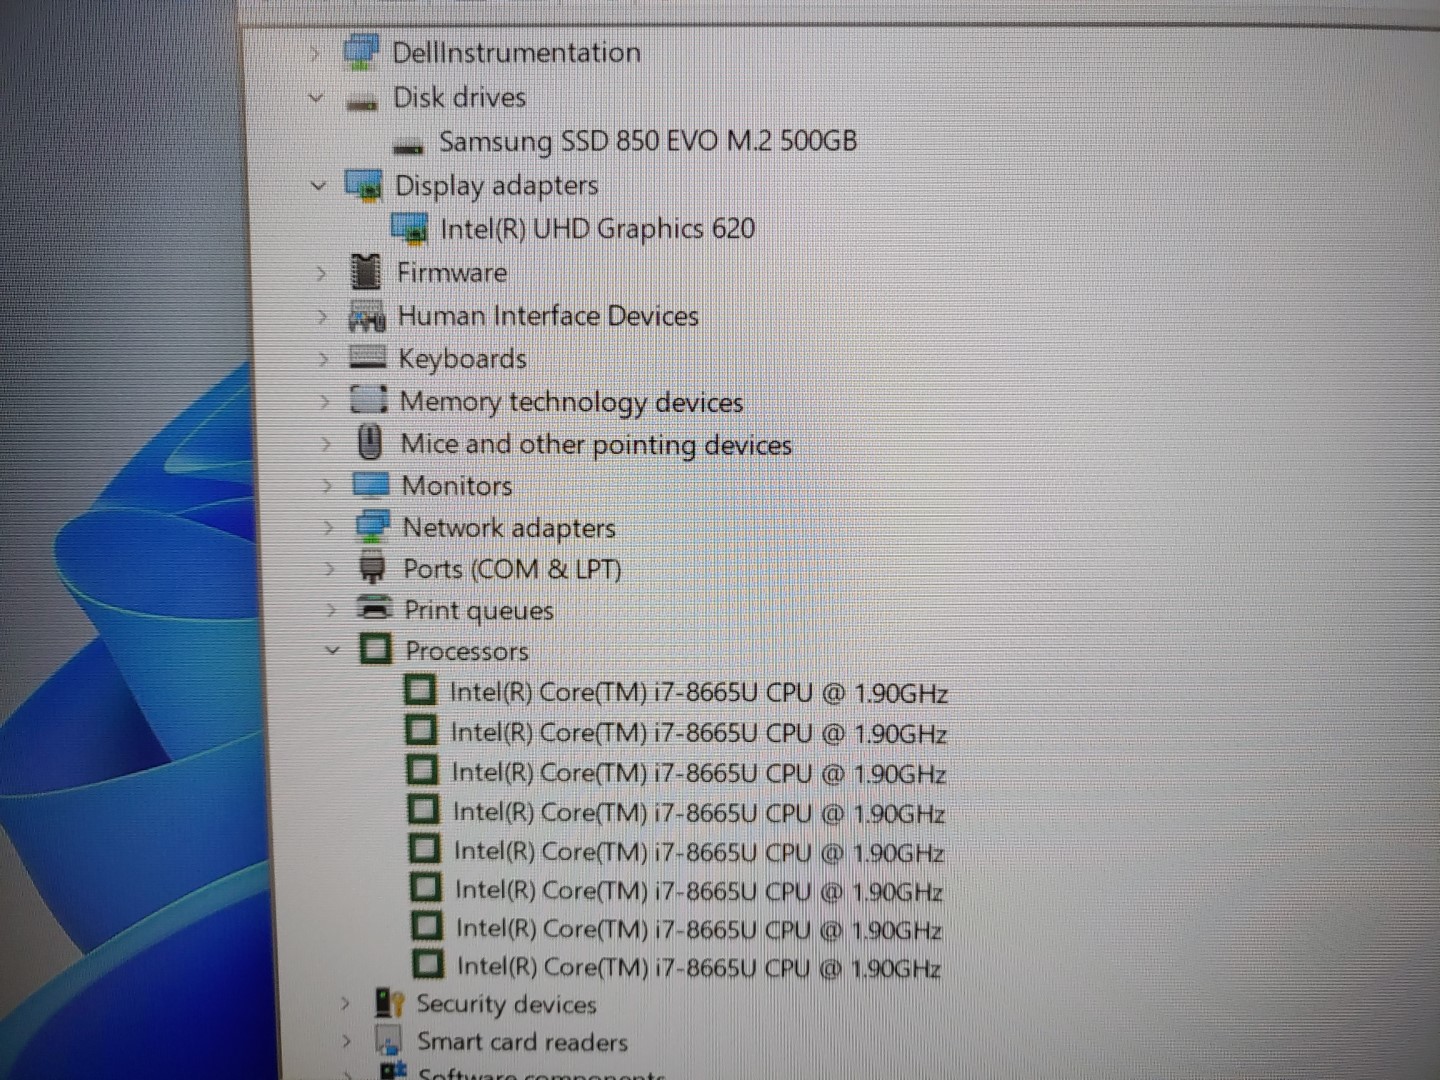This screenshot has height=1080, width=1440.
Task: Select the Network adapters label
Action: click(509, 528)
